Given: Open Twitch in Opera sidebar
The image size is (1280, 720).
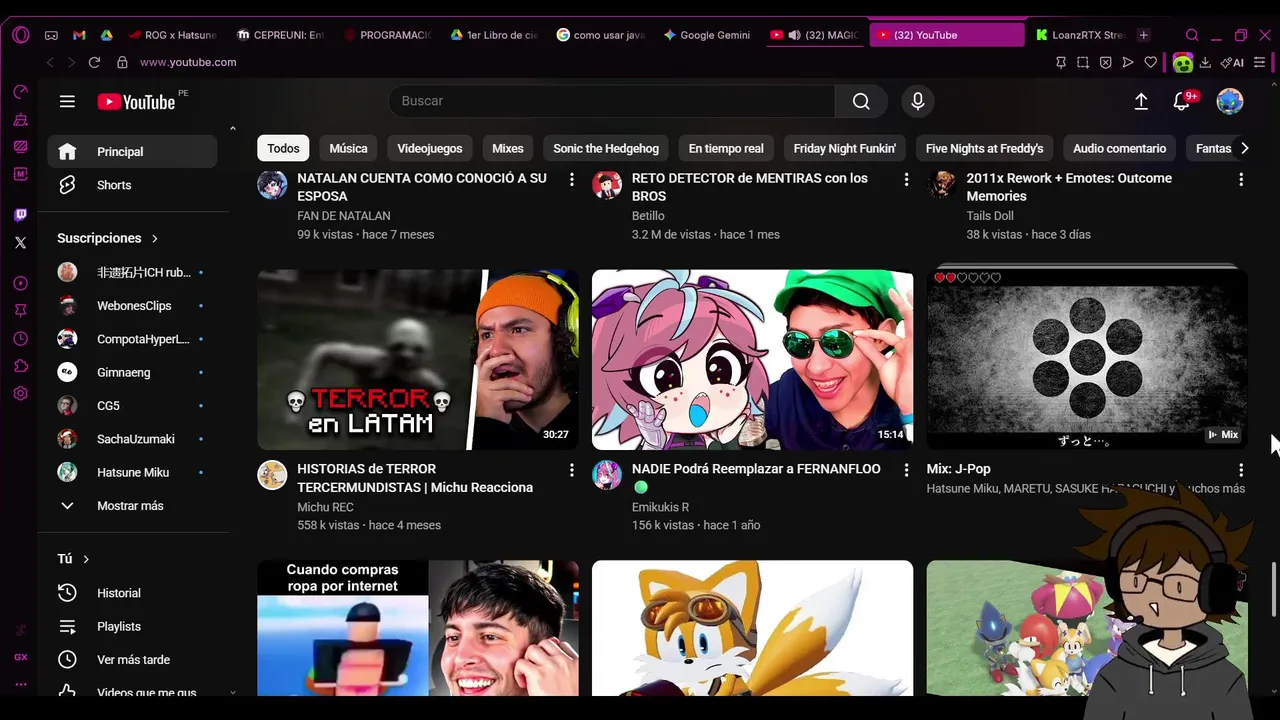Looking at the screenshot, I should [x=21, y=215].
